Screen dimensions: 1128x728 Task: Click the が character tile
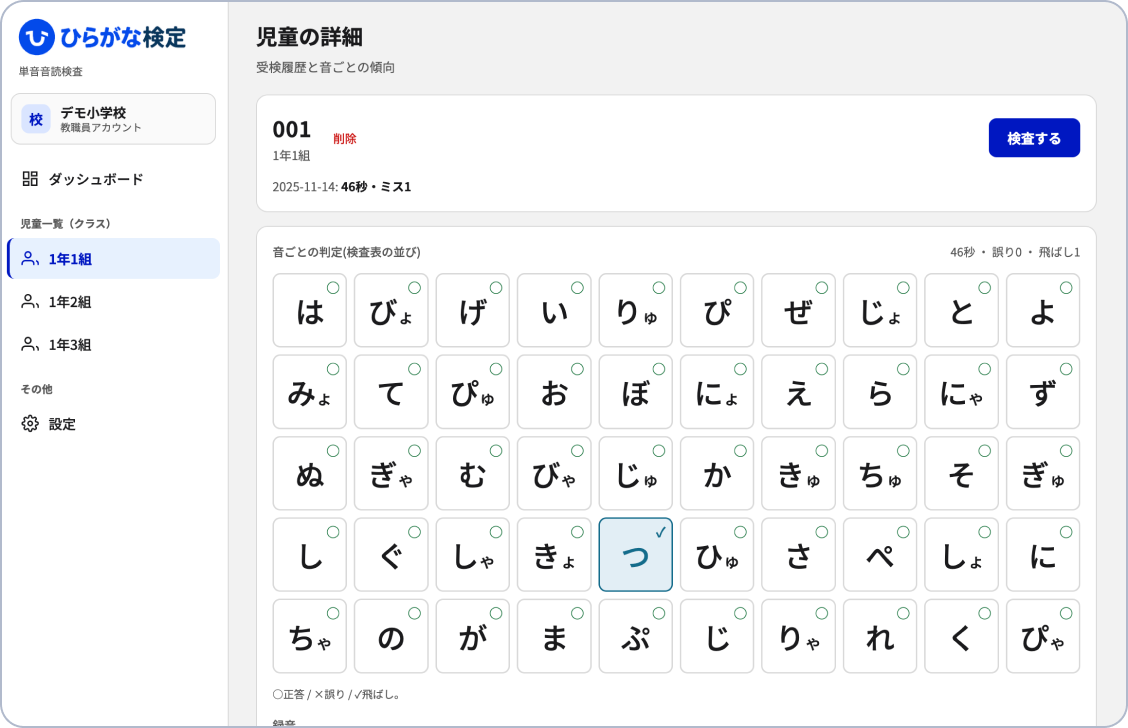click(x=473, y=636)
